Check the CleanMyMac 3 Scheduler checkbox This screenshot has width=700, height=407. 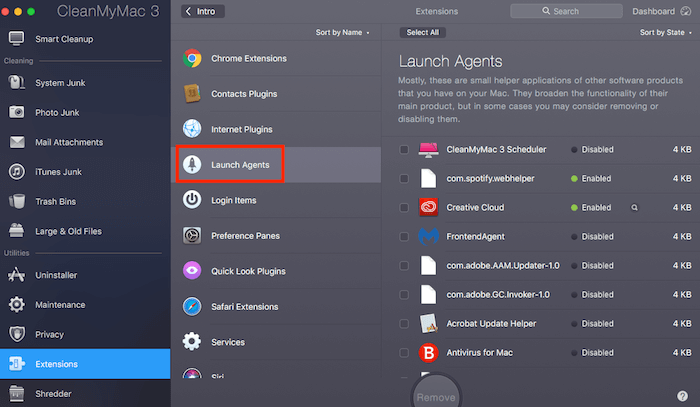click(x=404, y=150)
